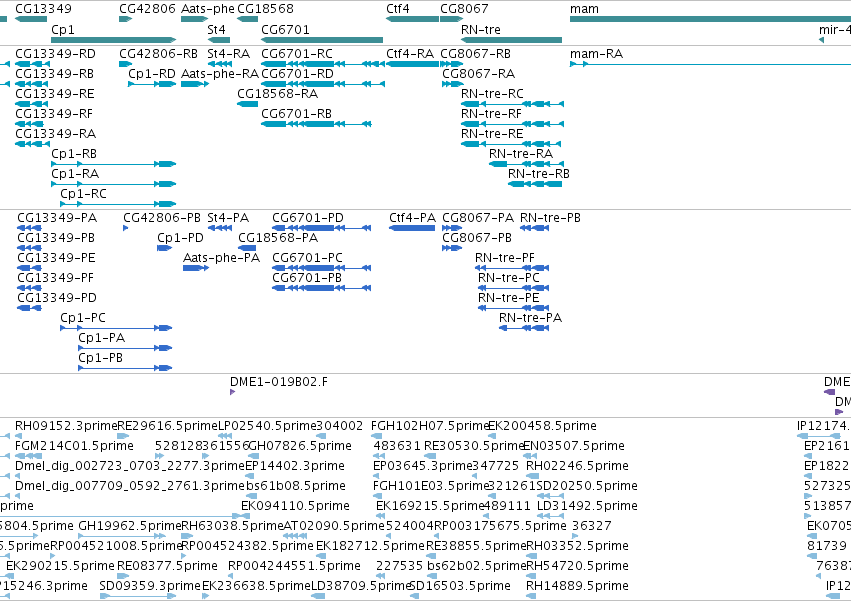
Task: Click the Cp1-PB protein label
Action: 100,358
